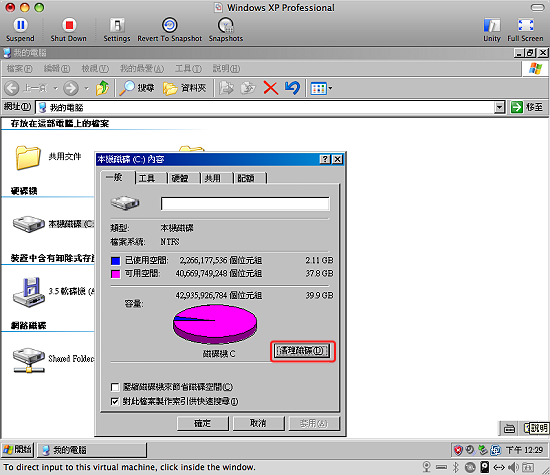The image size is (550, 475).
Task: Click the 確定 OK button
Action: click(x=202, y=423)
